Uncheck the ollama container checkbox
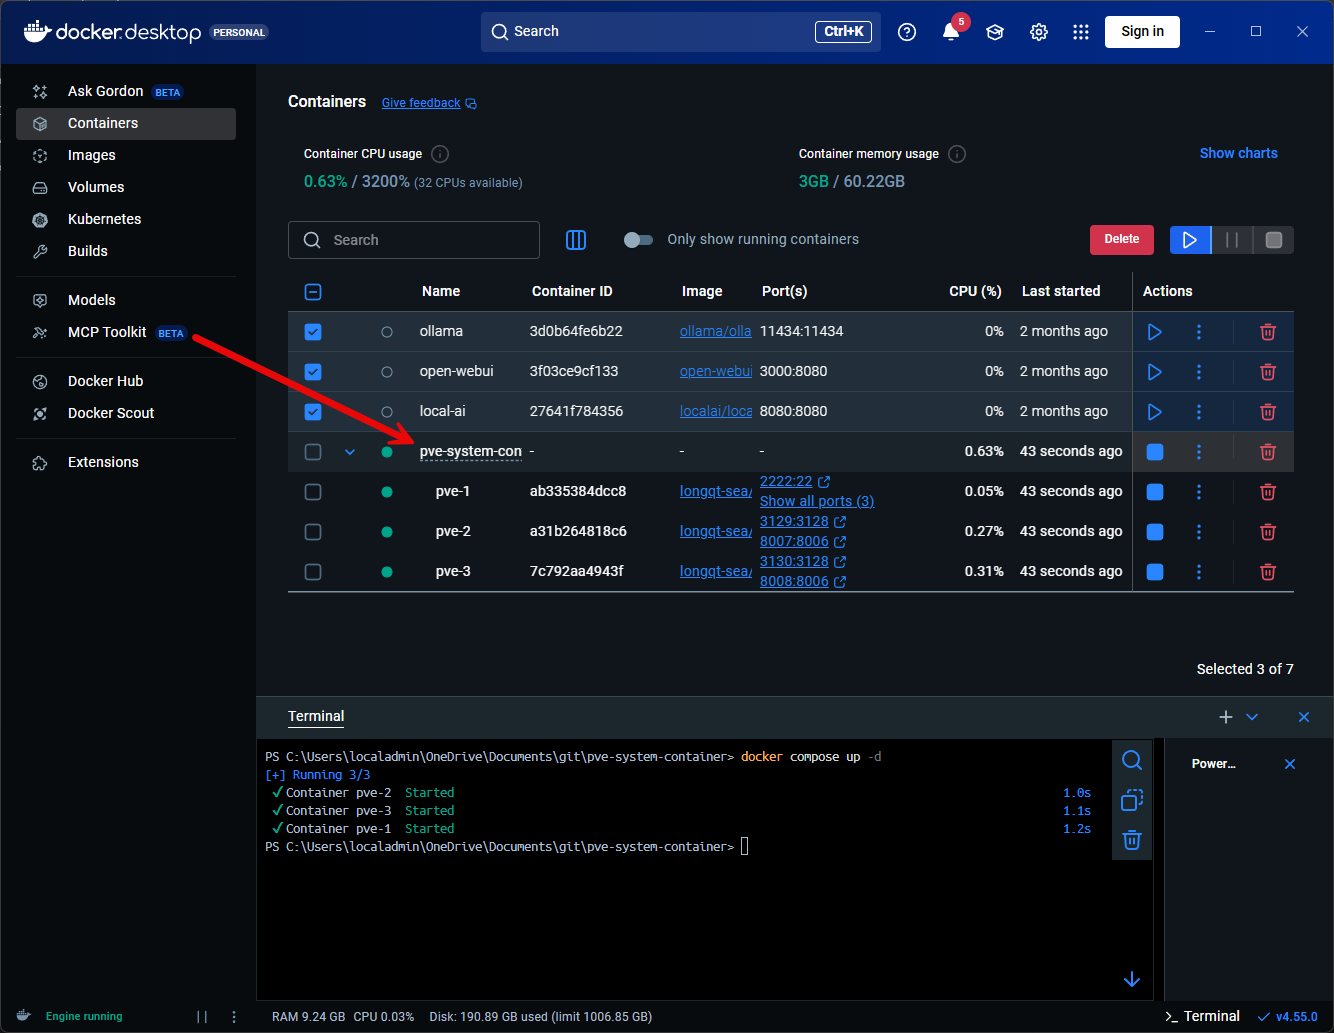The width and height of the screenshot is (1334, 1033). click(313, 332)
